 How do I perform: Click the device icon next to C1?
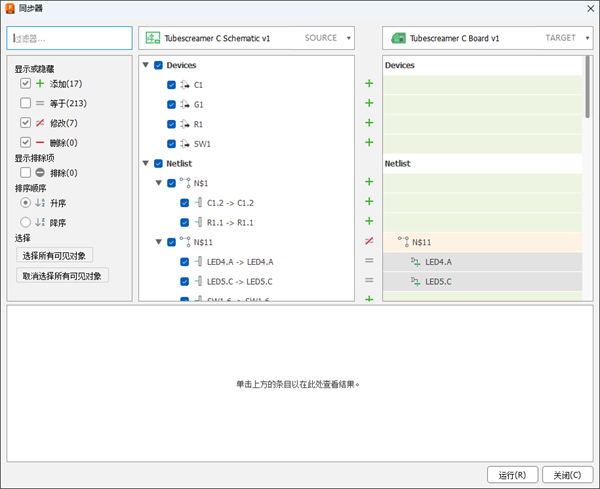tap(185, 85)
